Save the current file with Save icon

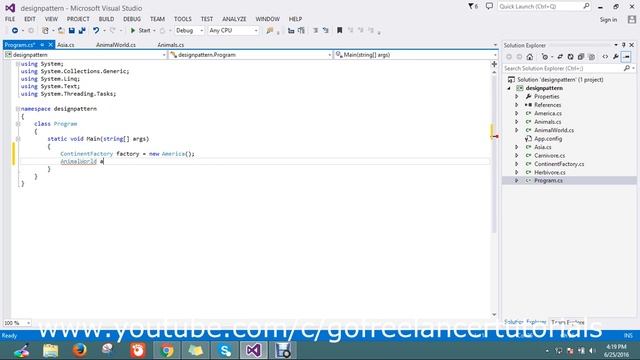[72, 31]
